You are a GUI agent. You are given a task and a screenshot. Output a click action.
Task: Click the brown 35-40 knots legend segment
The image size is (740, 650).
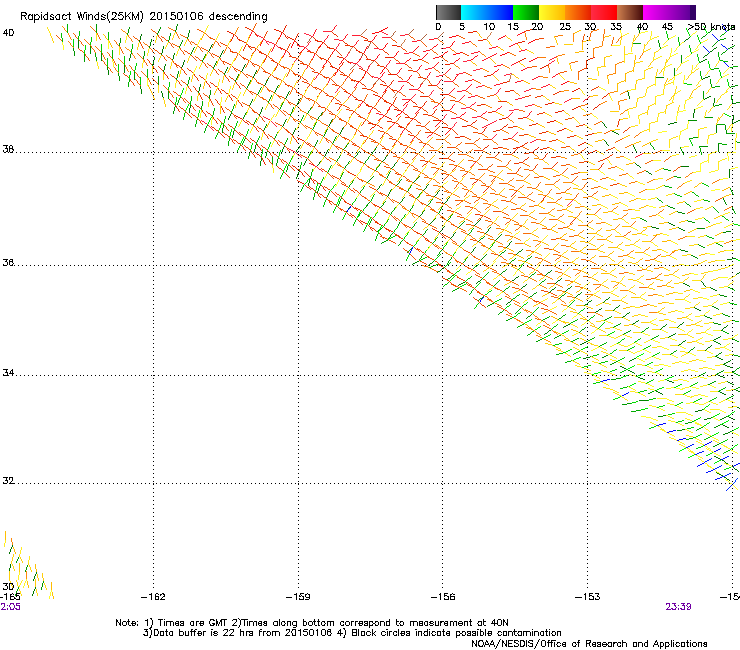(x=630, y=12)
